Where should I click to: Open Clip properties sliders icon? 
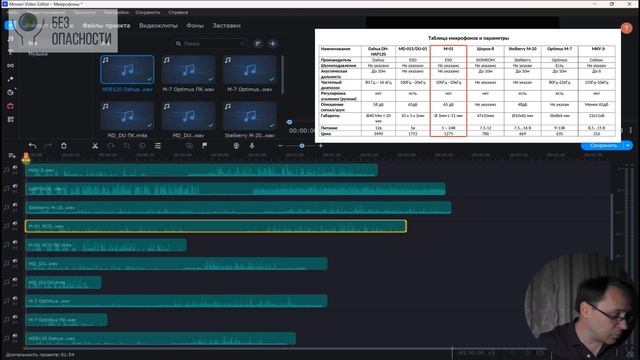pos(158,146)
